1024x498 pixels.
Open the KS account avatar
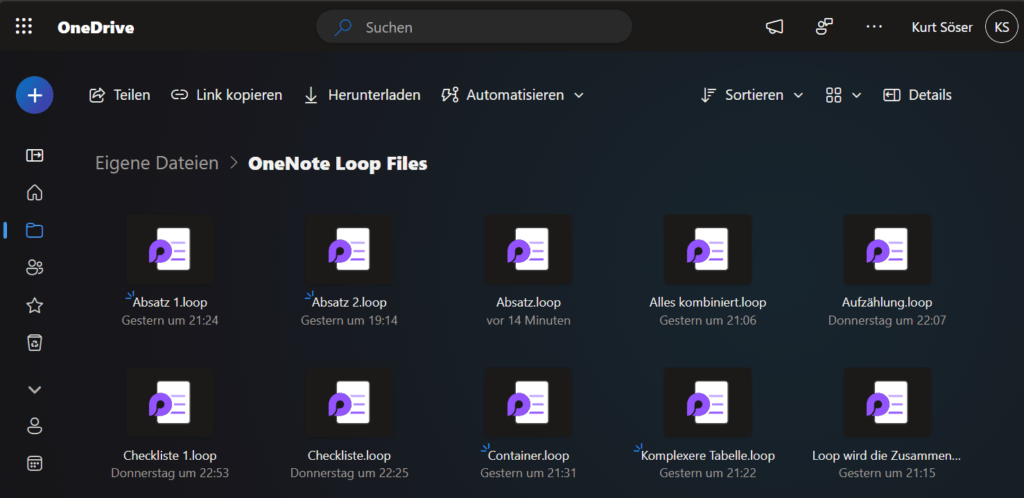pos(1002,27)
